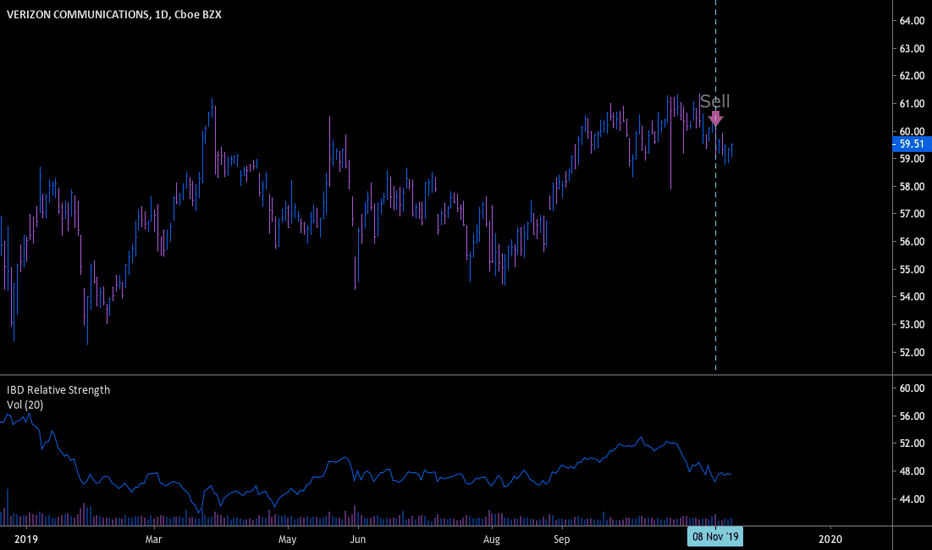Click the 52.00 price axis label in main chart
932x550 pixels.
(912, 353)
